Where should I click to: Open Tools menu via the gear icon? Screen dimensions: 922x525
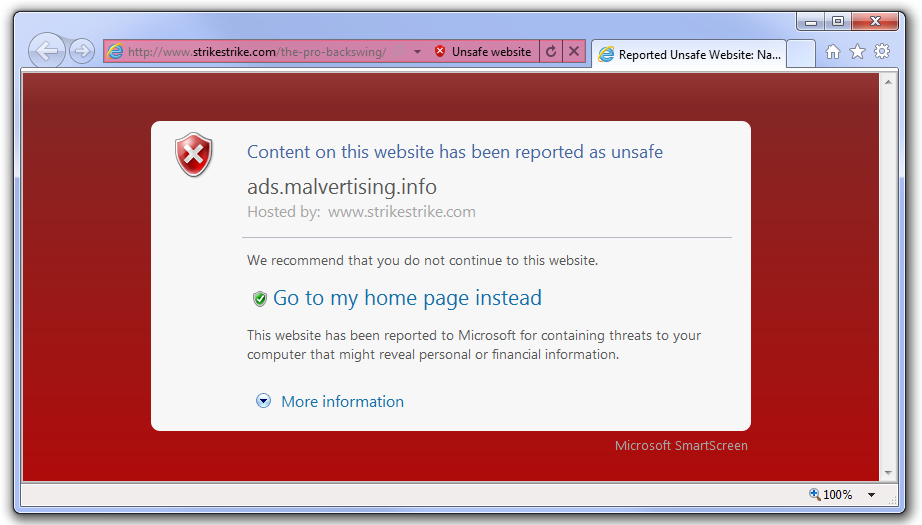tap(882, 52)
